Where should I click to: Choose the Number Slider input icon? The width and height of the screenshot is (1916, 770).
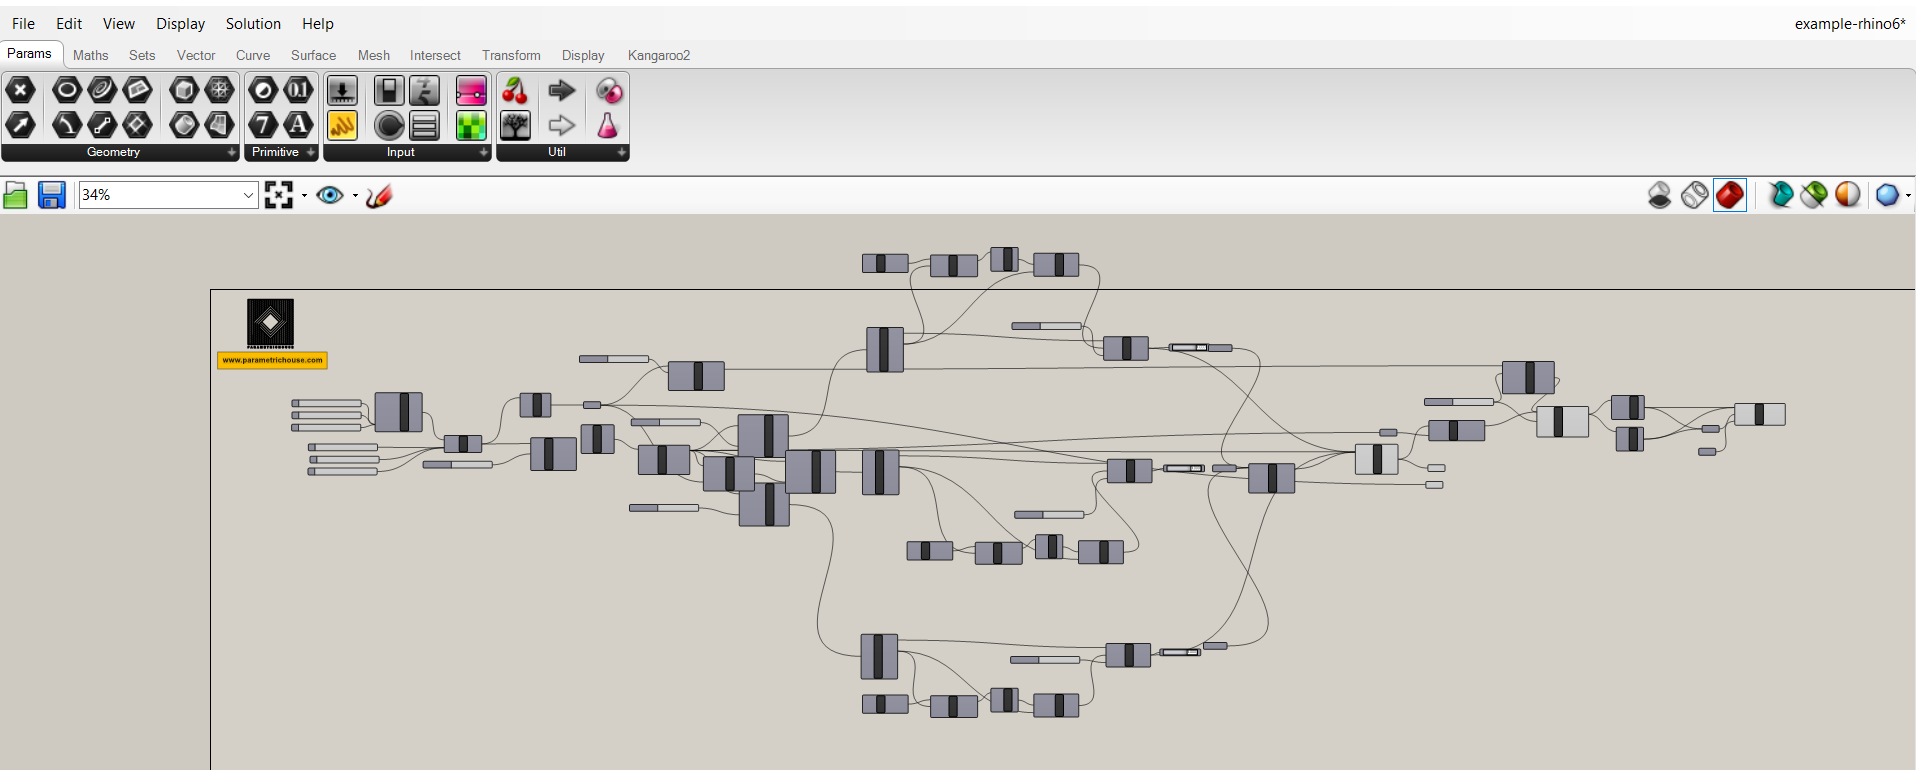[471, 91]
